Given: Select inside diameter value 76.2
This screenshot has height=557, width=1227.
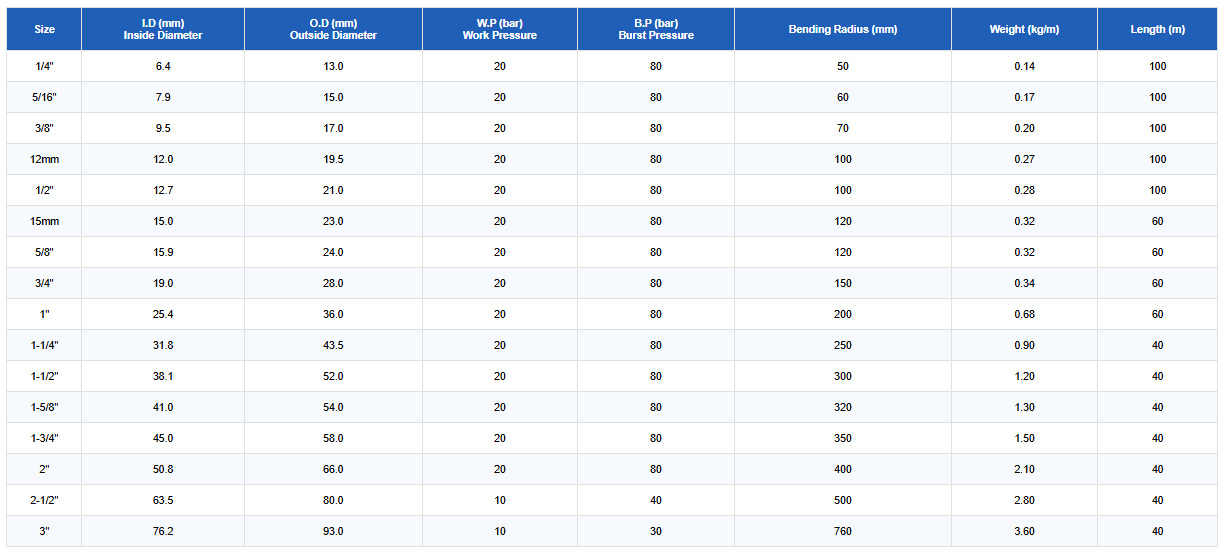Looking at the screenshot, I should pyautogui.click(x=163, y=531).
